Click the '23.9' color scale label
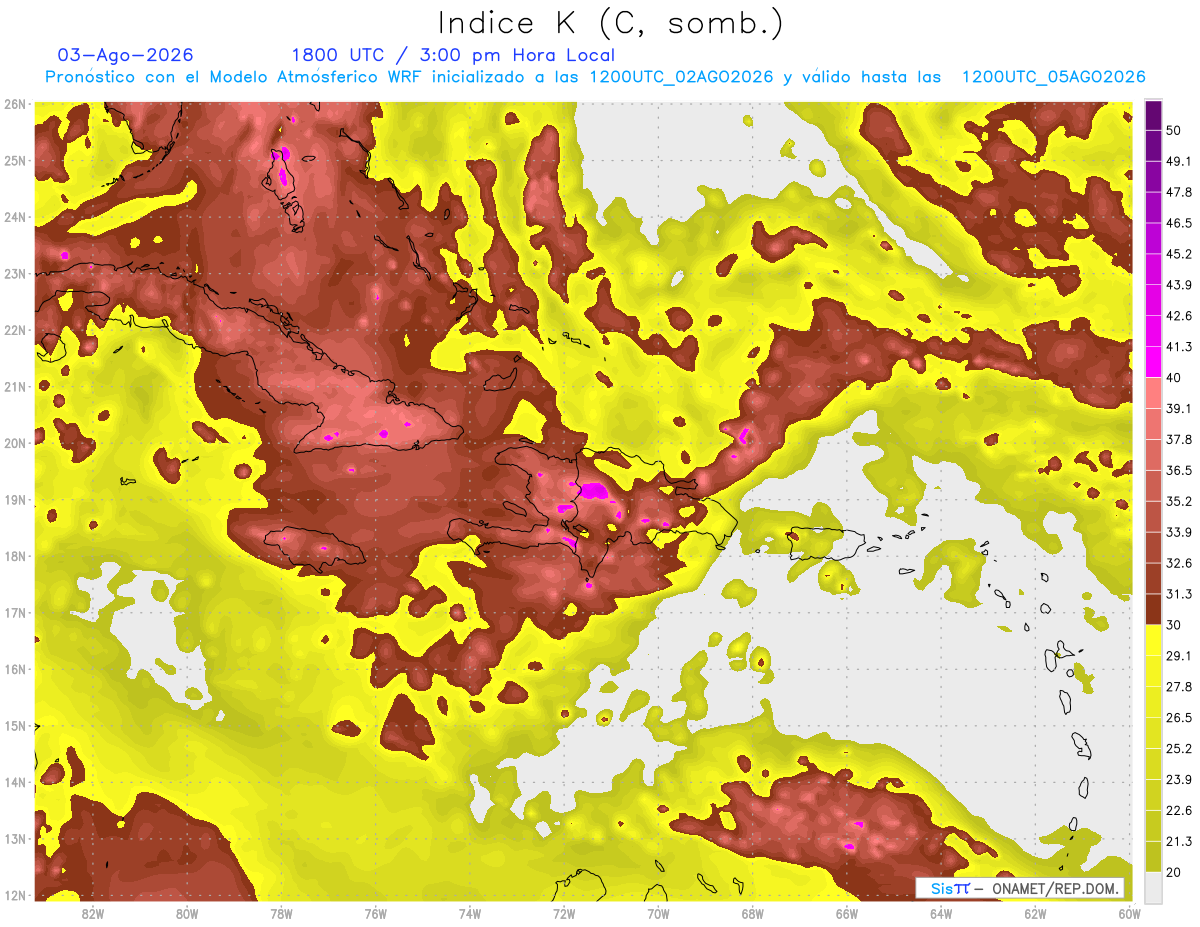Viewport: 1200px width, 927px height. (x=1179, y=779)
